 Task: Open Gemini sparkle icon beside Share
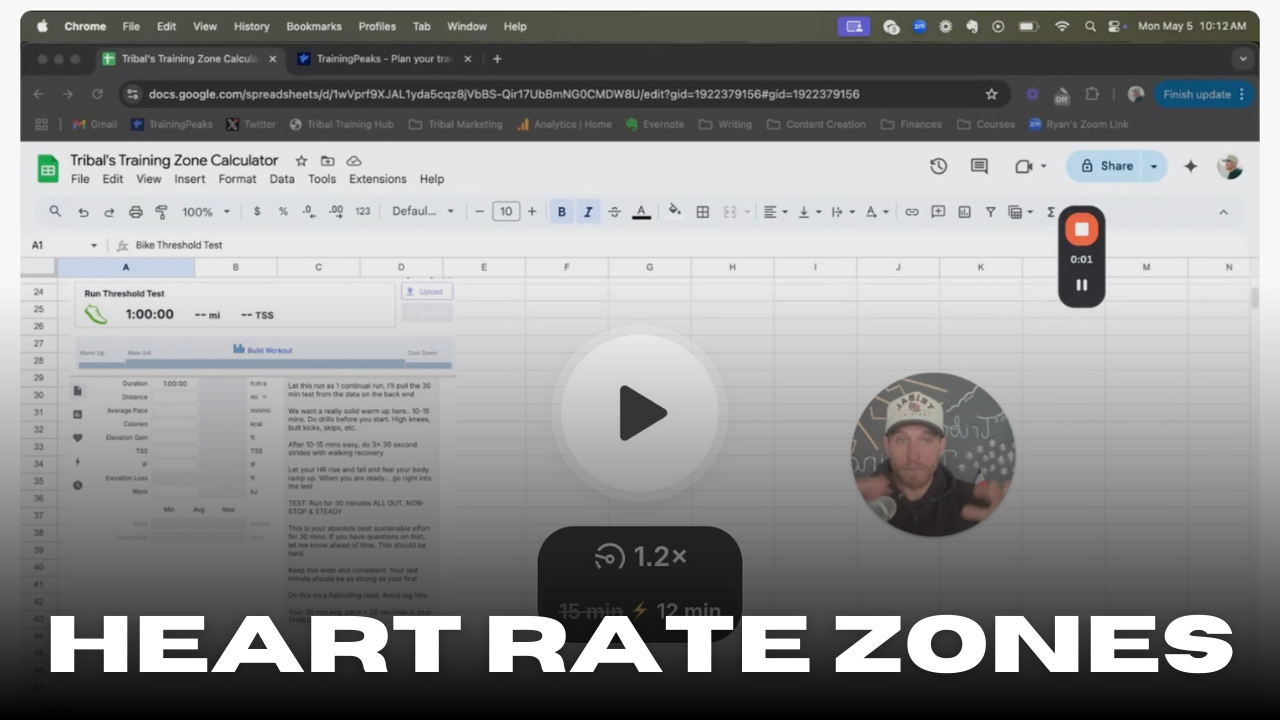[1190, 166]
